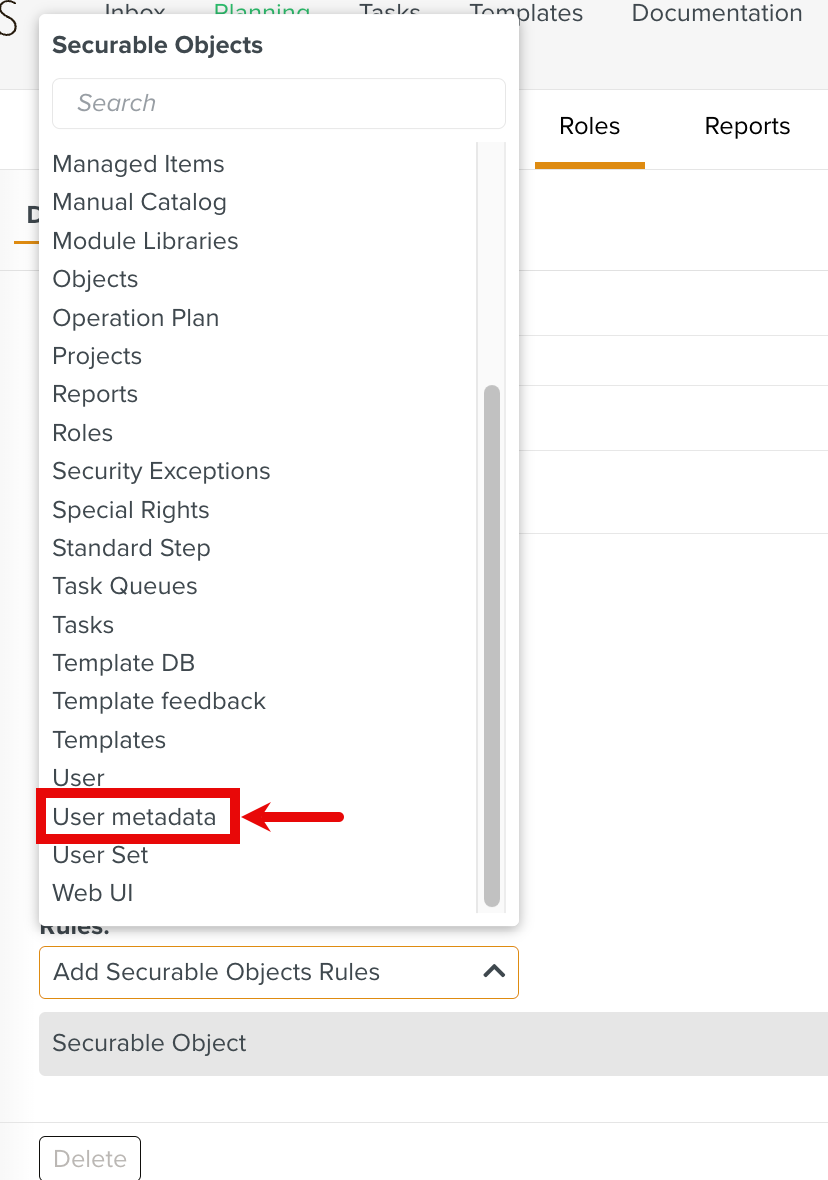Choose Managed Items option
This screenshot has height=1180, width=828.
[138, 164]
